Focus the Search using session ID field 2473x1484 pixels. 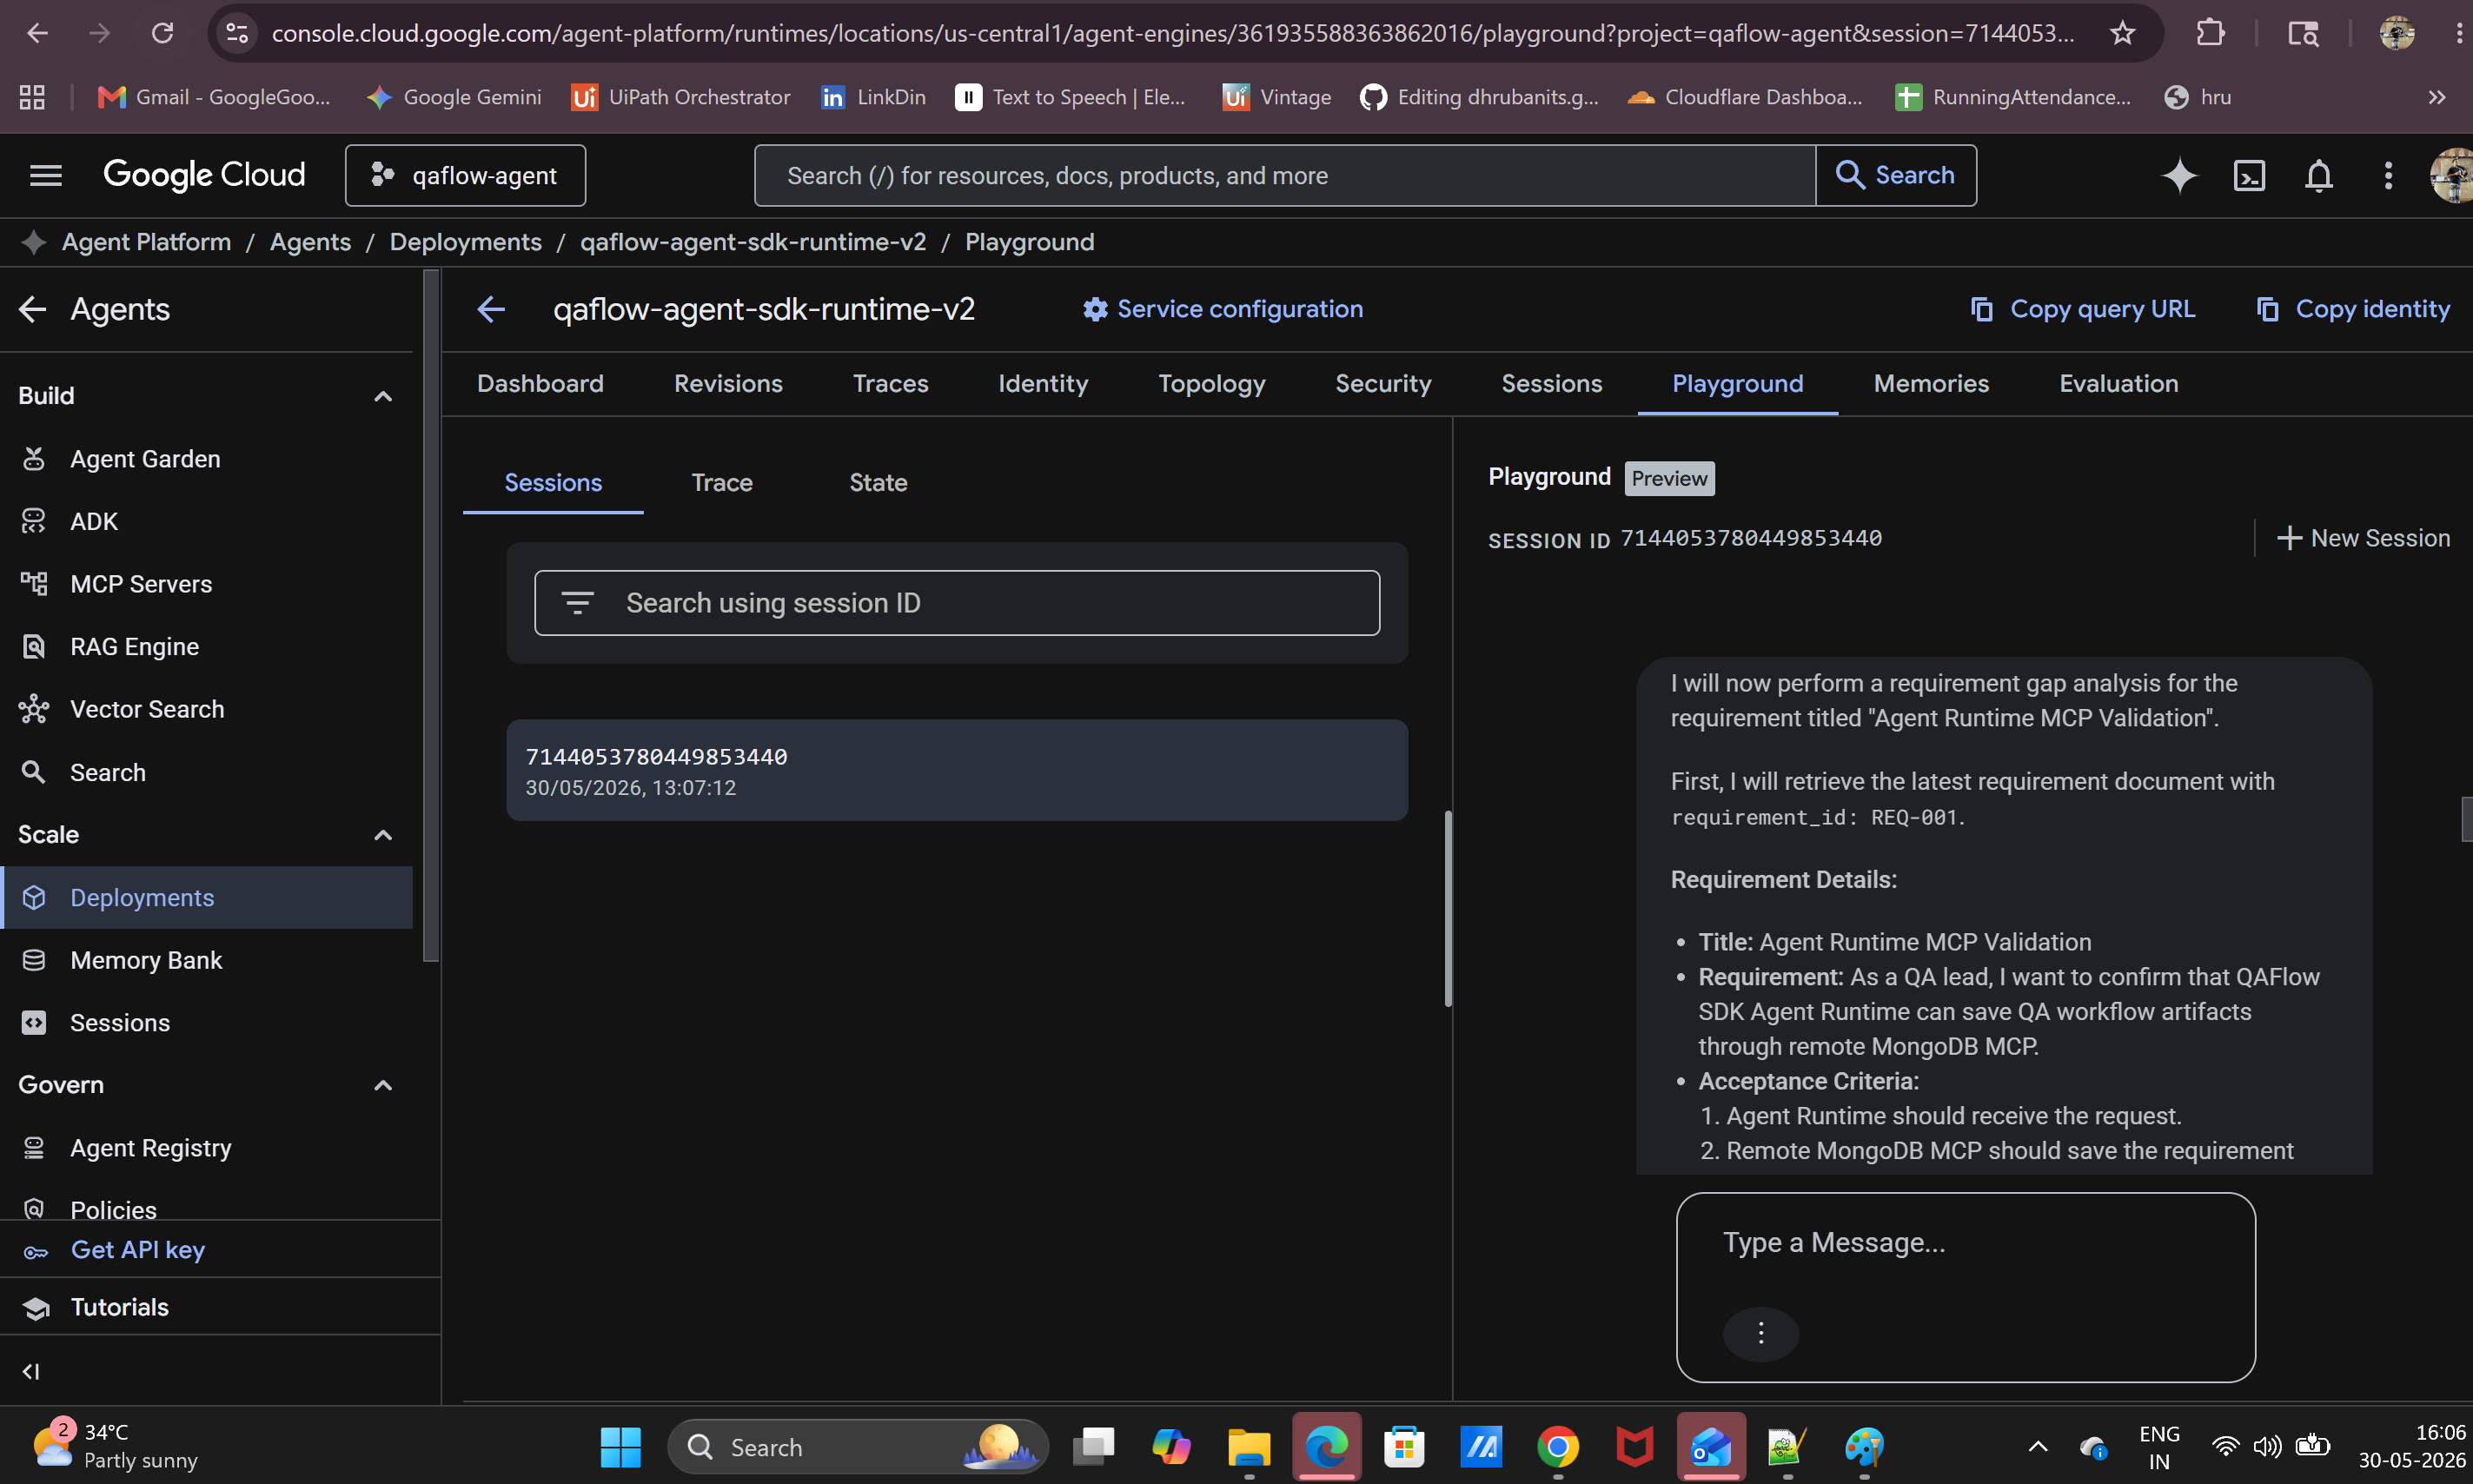tap(957, 603)
